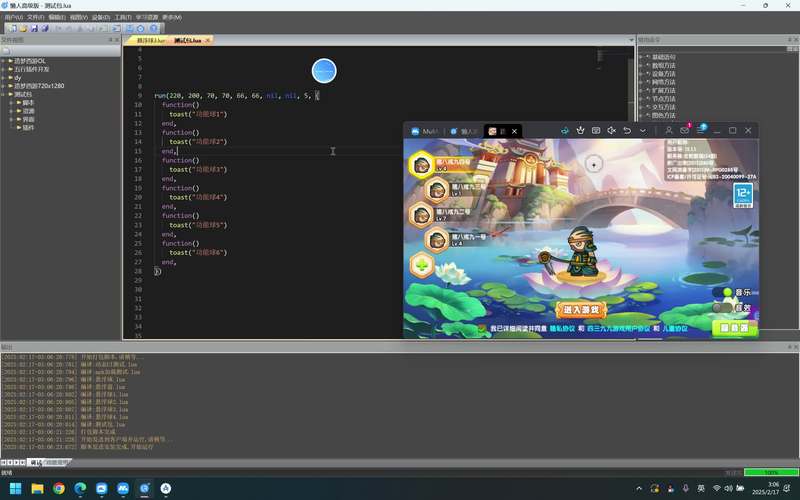Collapse the 测试包 project folder
Viewport: 800px width, 500px height.
[4, 94]
